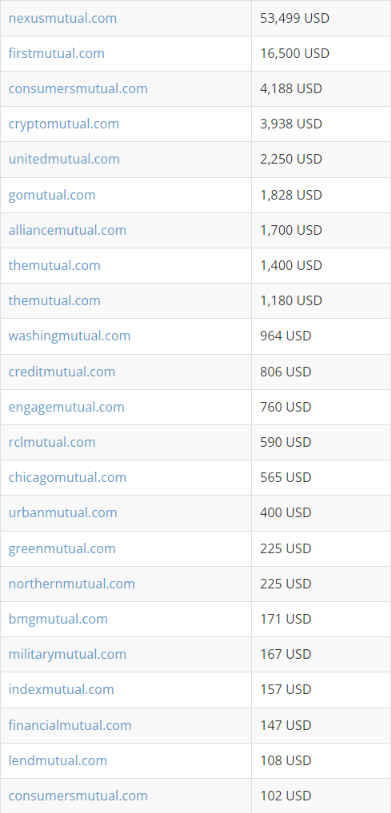391x813 pixels.
Task: Open cryptomutual.com domain link
Action: tap(64, 124)
